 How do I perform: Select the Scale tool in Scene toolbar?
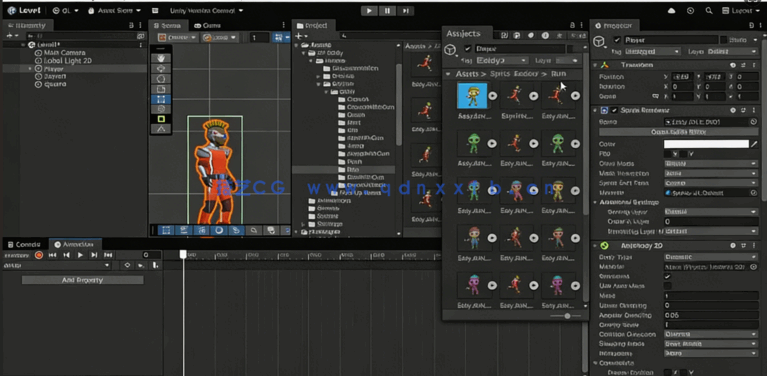click(x=161, y=89)
